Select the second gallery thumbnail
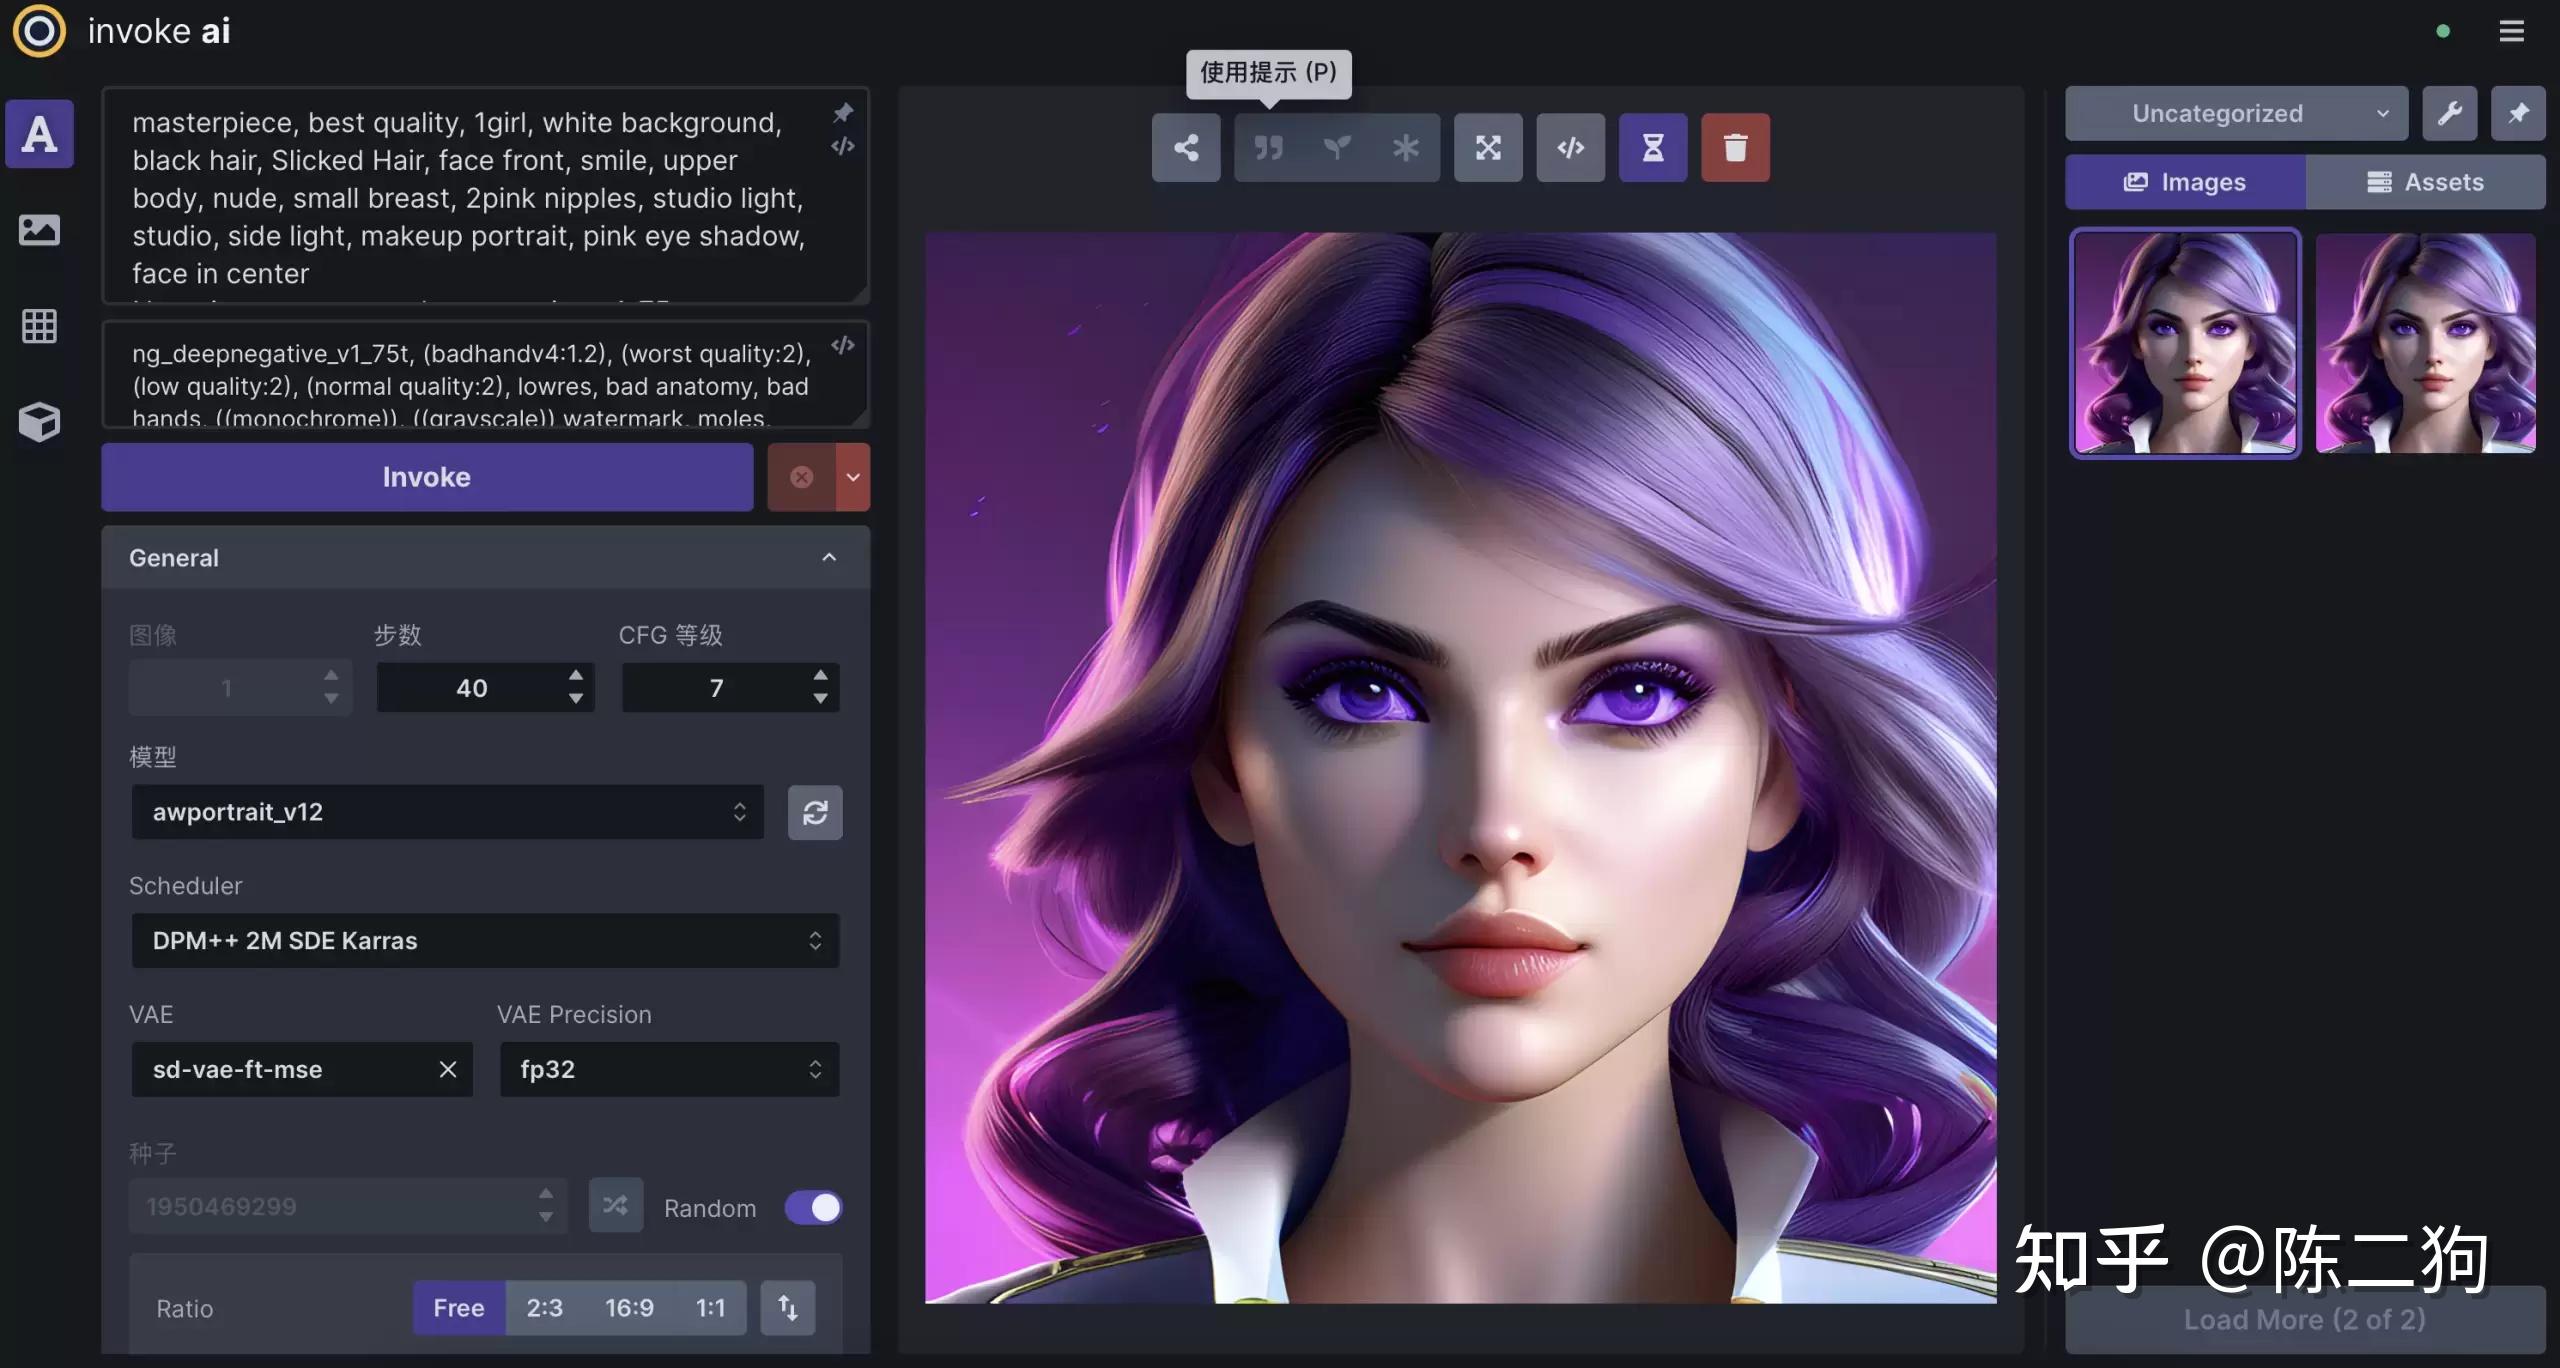The height and width of the screenshot is (1368, 2560). 2425,343
